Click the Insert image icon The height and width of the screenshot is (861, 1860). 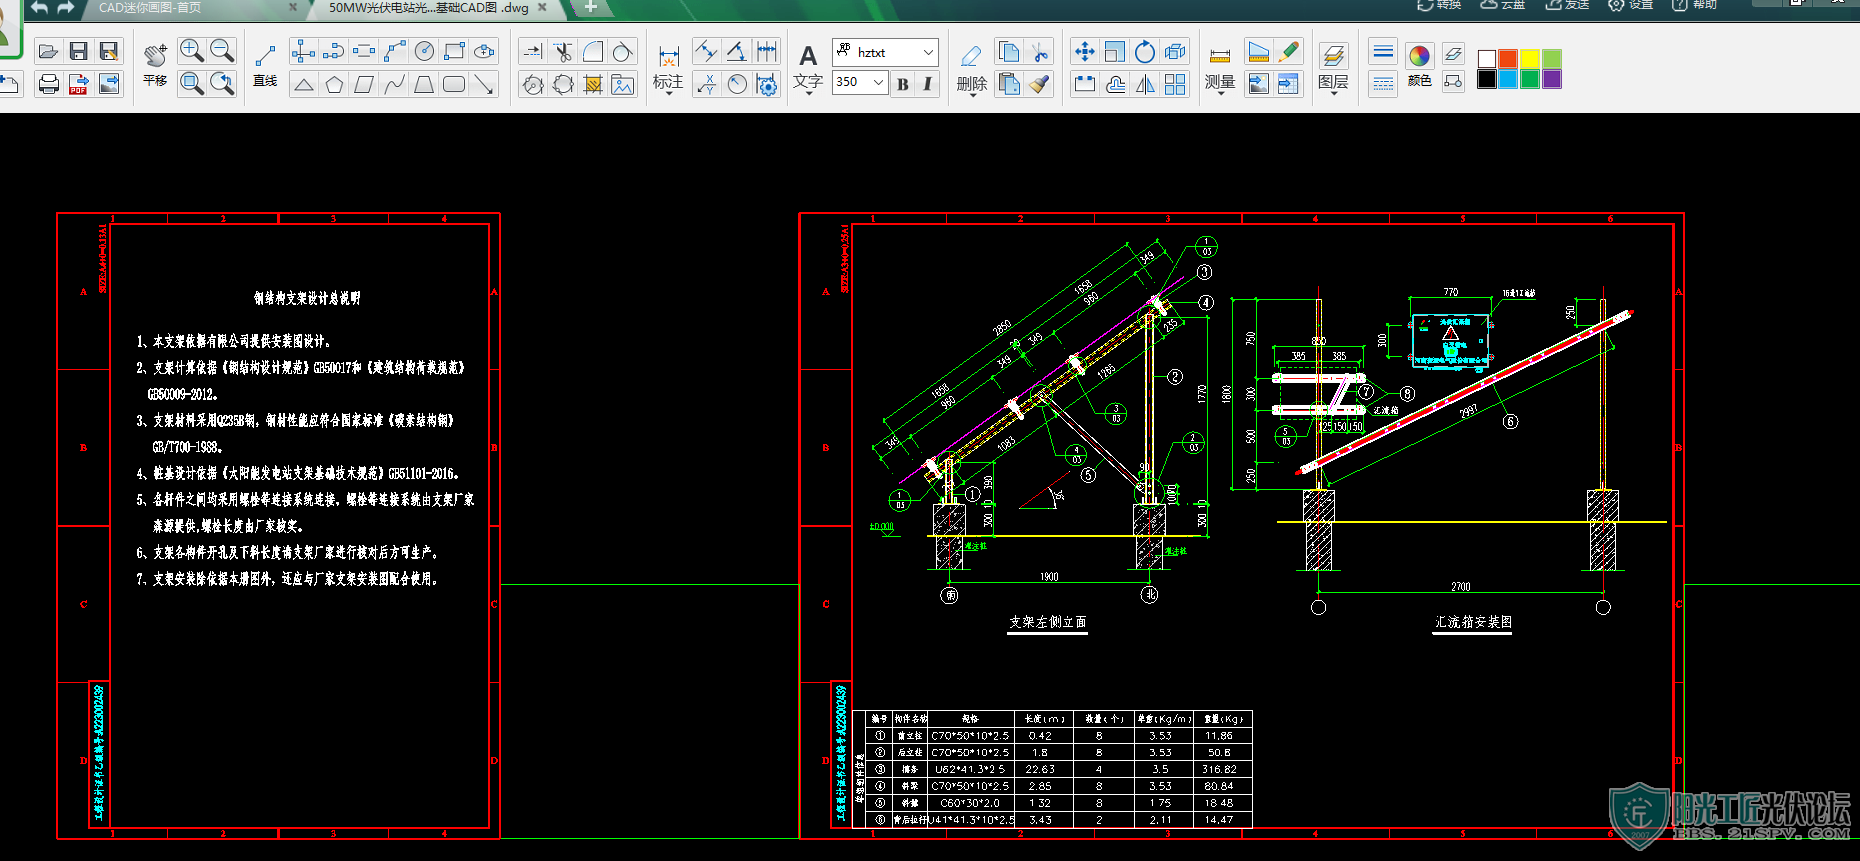tap(623, 84)
